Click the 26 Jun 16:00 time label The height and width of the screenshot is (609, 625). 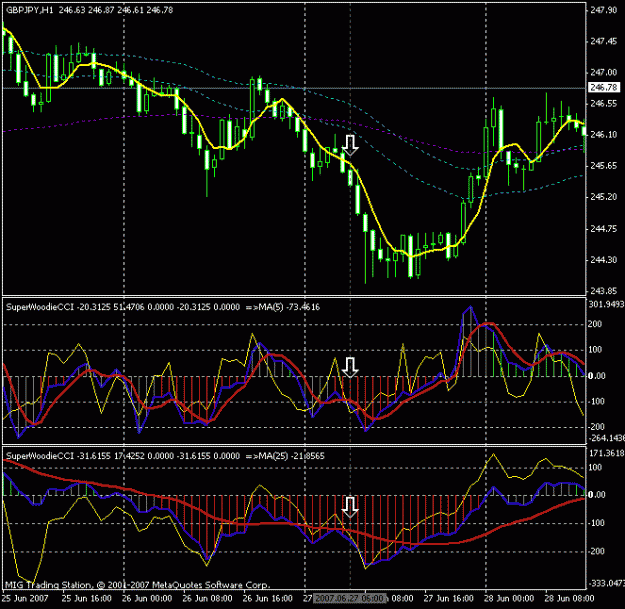pos(267,598)
